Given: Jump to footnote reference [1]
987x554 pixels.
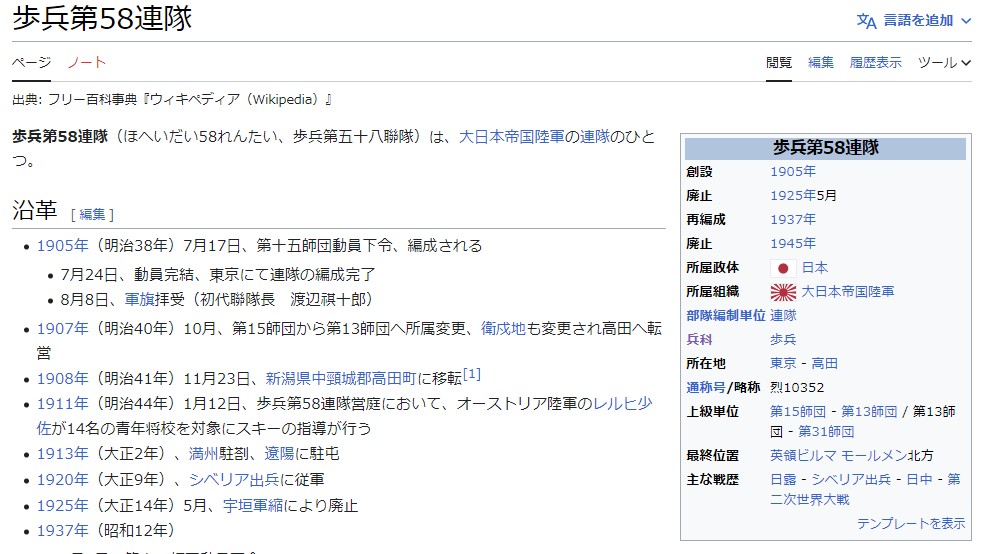Looking at the screenshot, I should tap(472, 374).
